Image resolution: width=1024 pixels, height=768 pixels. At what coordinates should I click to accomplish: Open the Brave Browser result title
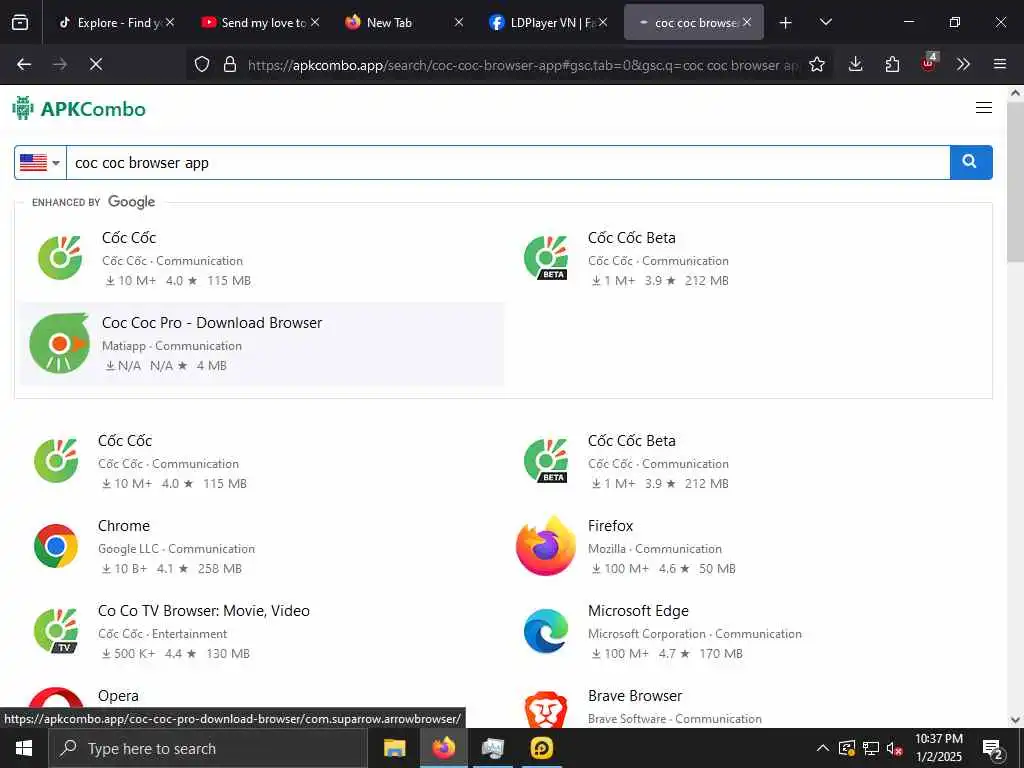coord(635,696)
